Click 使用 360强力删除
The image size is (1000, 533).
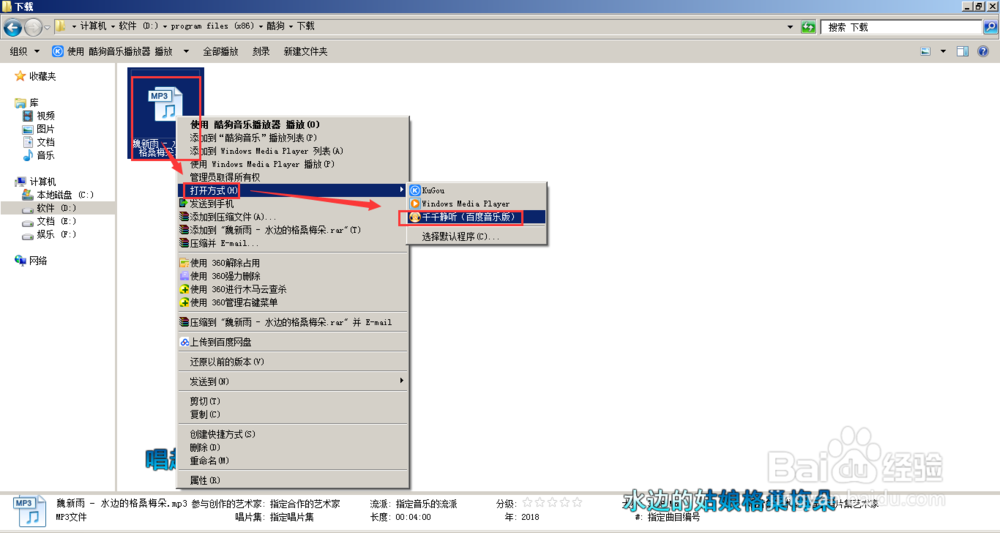tap(293, 276)
